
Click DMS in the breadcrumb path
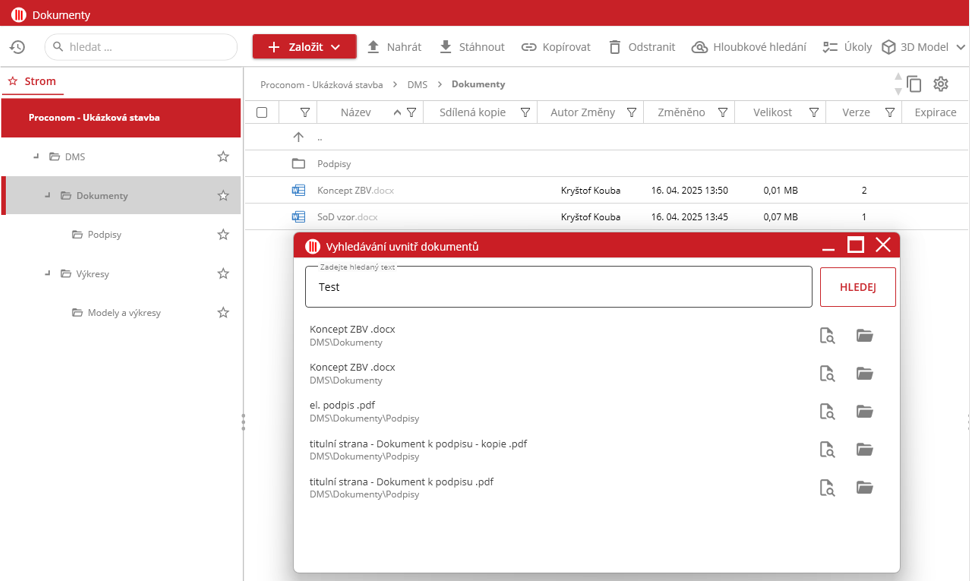pos(417,85)
